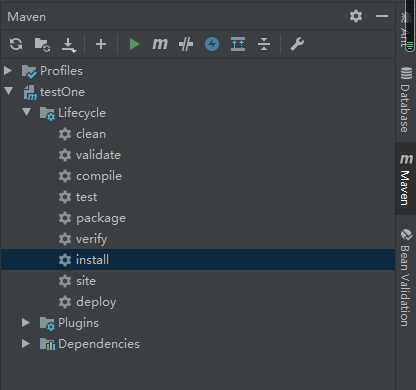Image resolution: width=416 pixels, height=390 pixels.
Task: Reload all Maven projects
Action: 16,44
